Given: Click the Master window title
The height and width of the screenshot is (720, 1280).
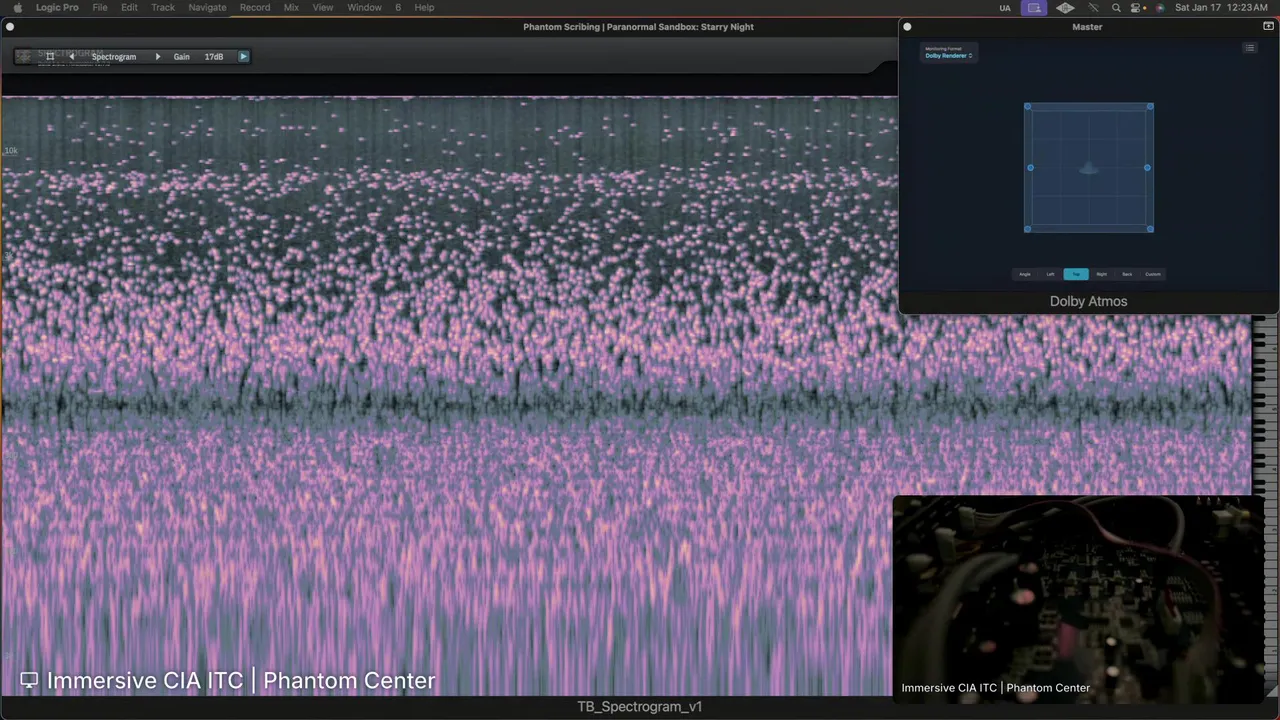Looking at the screenshot, I should 1087,27.
